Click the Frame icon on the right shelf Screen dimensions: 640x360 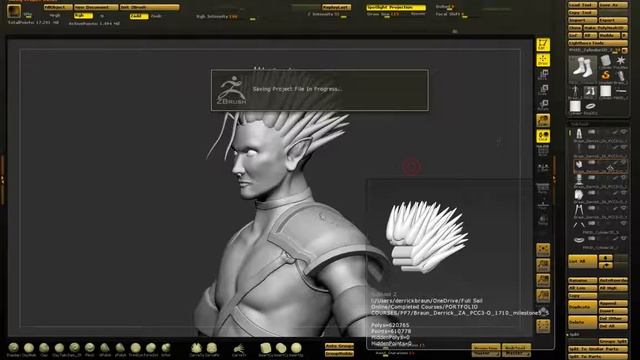click(x=543, y=250)
